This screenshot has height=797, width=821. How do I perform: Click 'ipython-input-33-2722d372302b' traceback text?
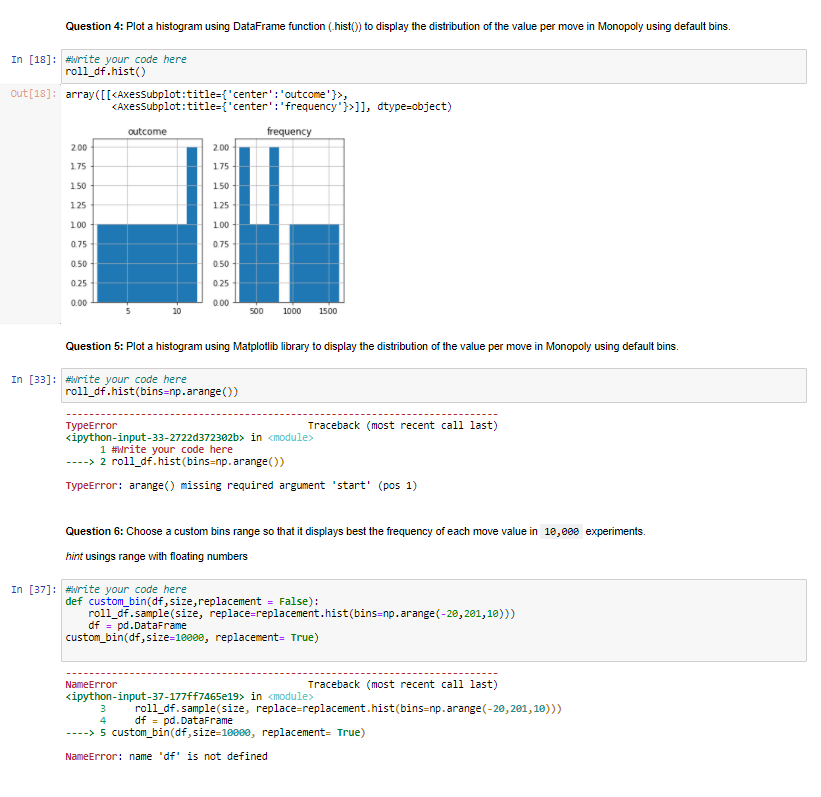(x=155, y=438)
